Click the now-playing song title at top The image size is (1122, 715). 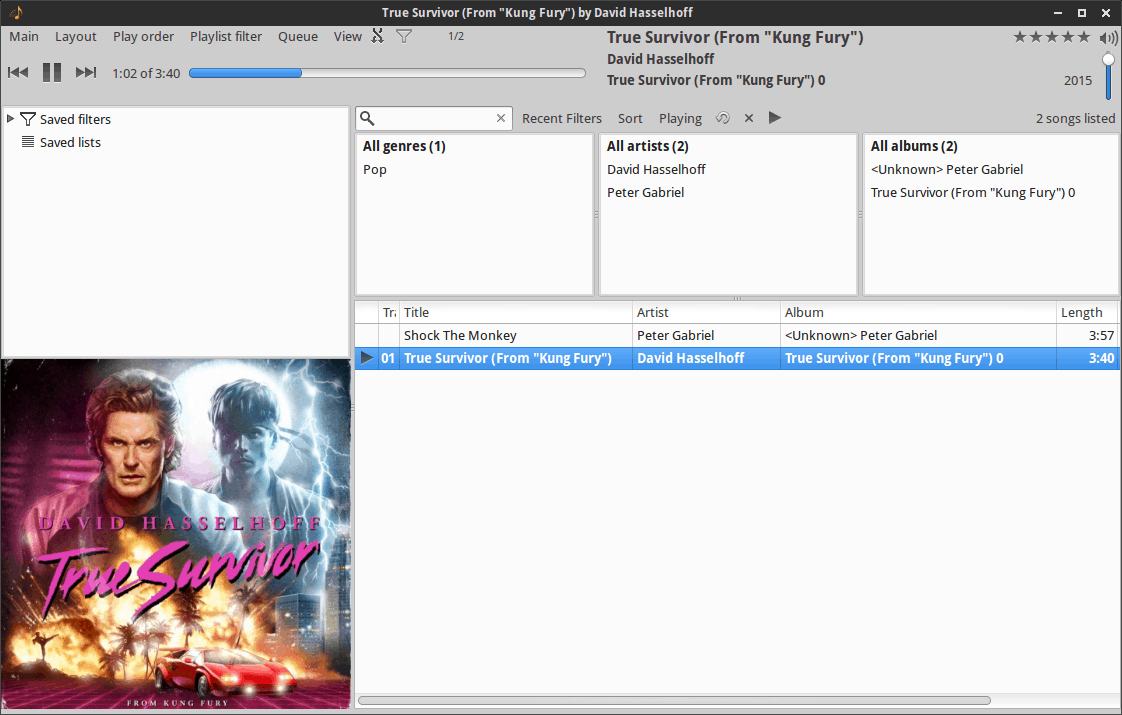click(x=735, y=37)
